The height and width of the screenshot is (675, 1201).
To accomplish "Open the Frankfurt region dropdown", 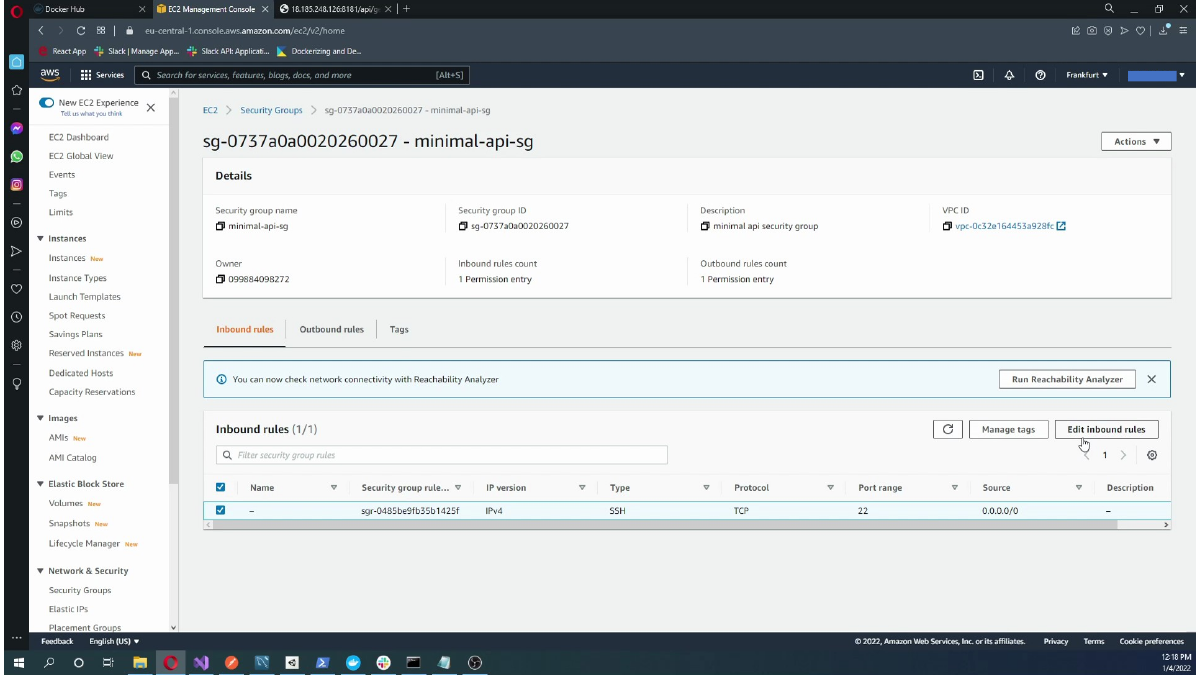I will point(1087,75).
